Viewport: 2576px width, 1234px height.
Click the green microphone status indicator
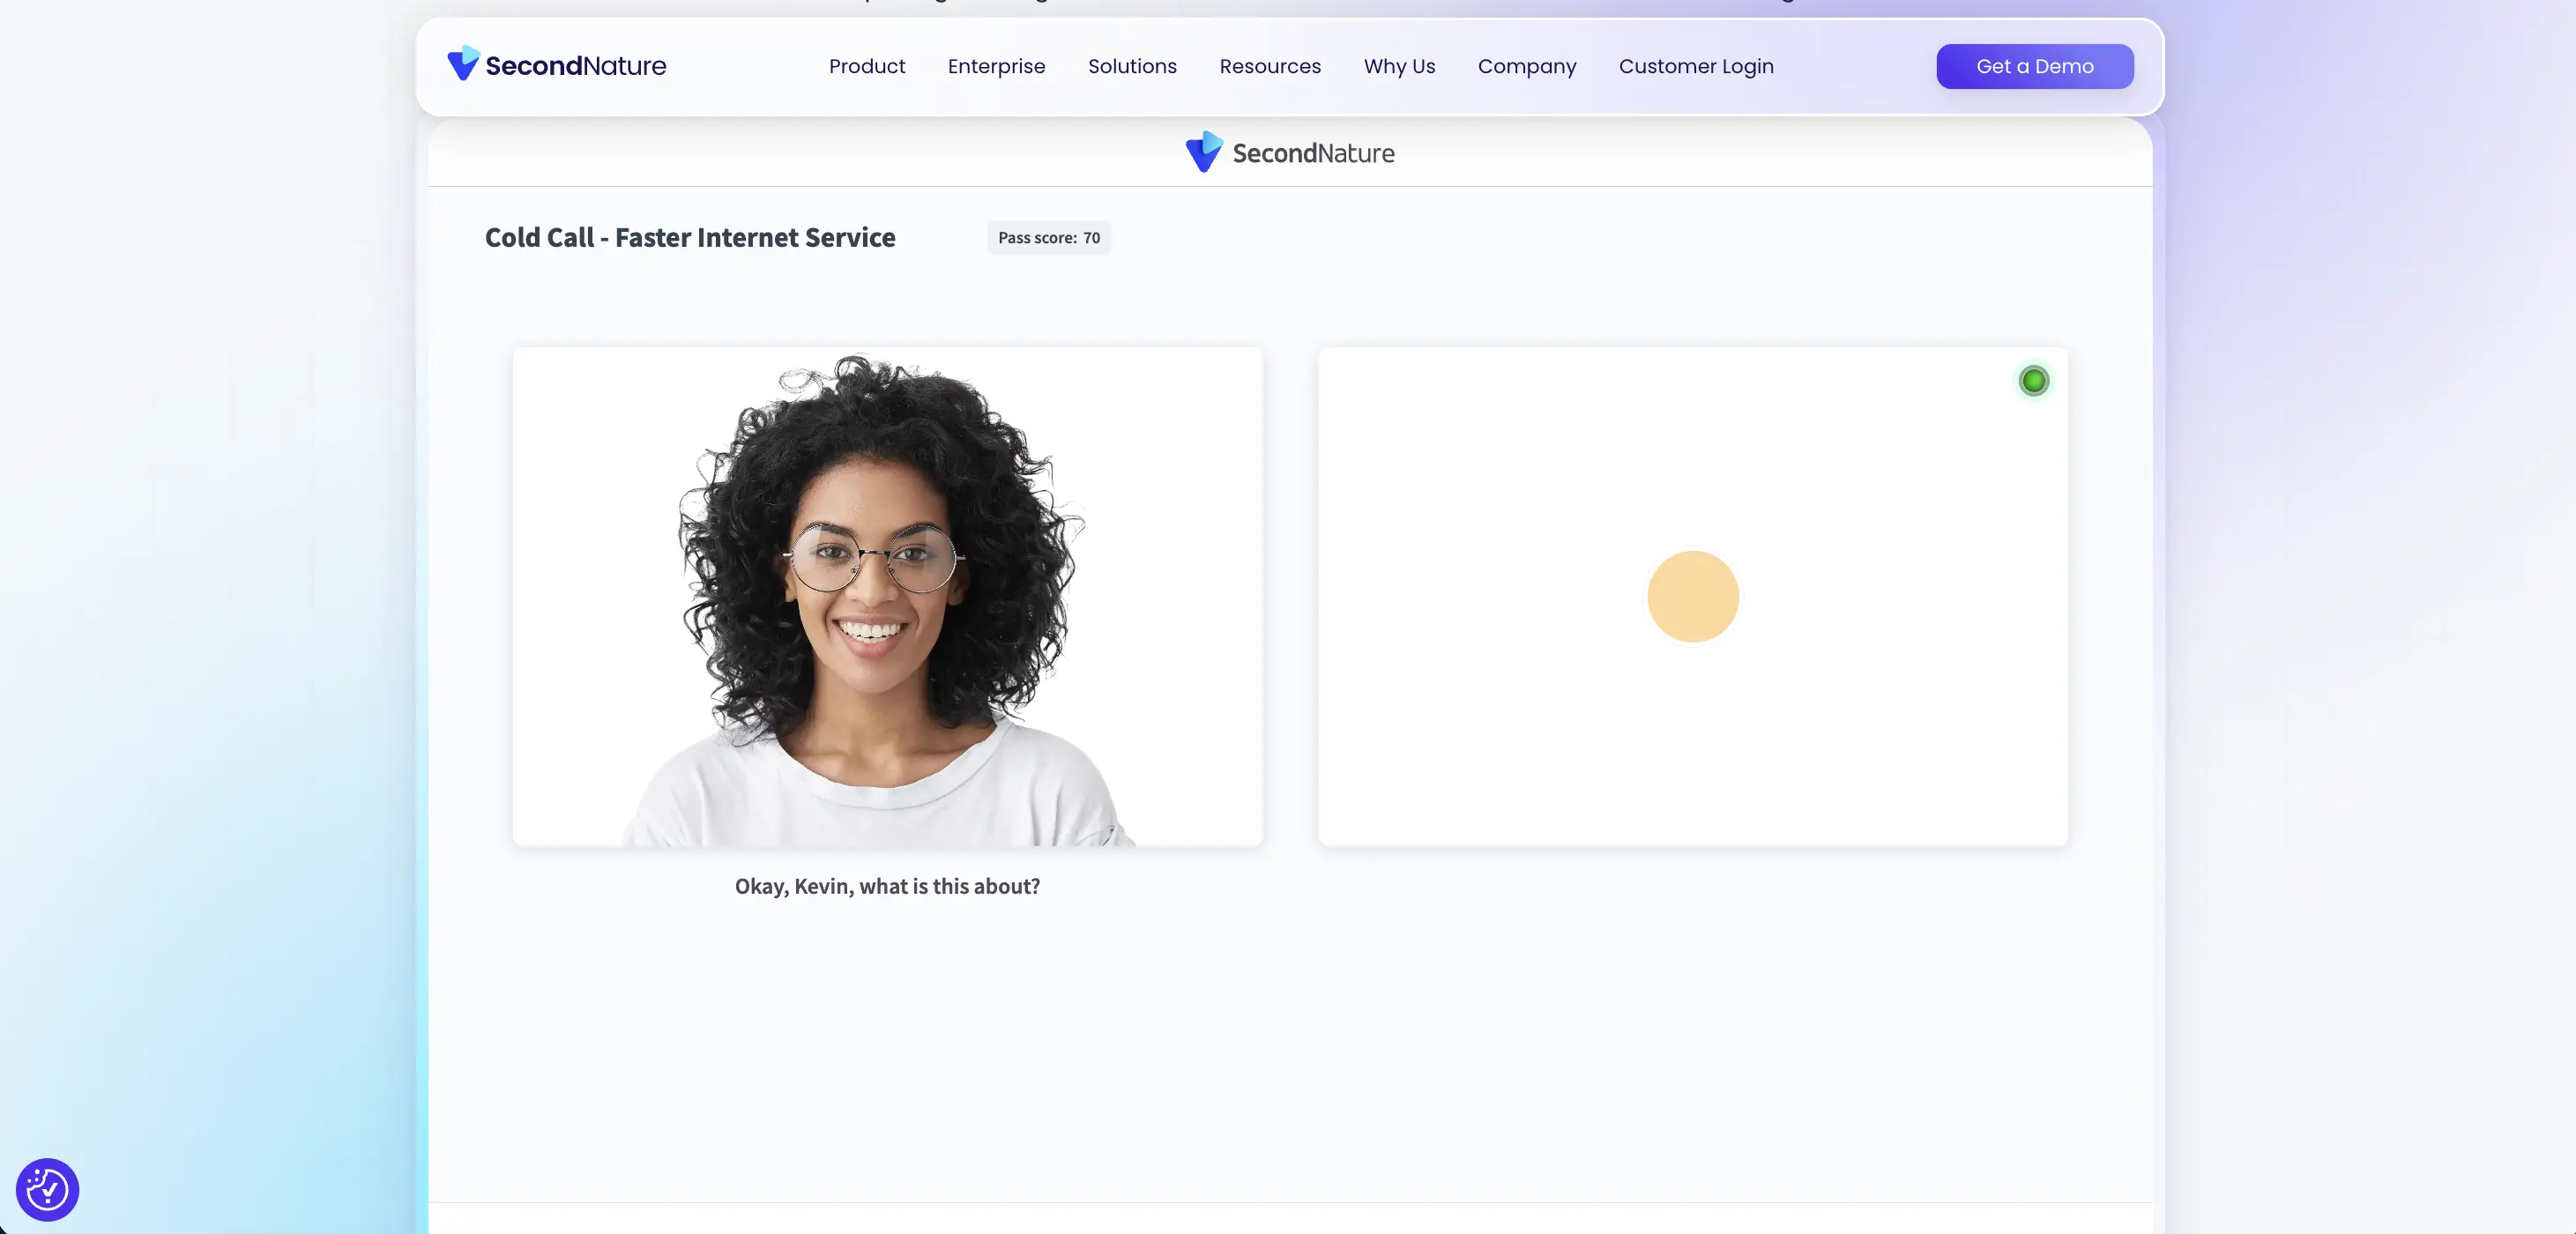[x=2033, y=381]
